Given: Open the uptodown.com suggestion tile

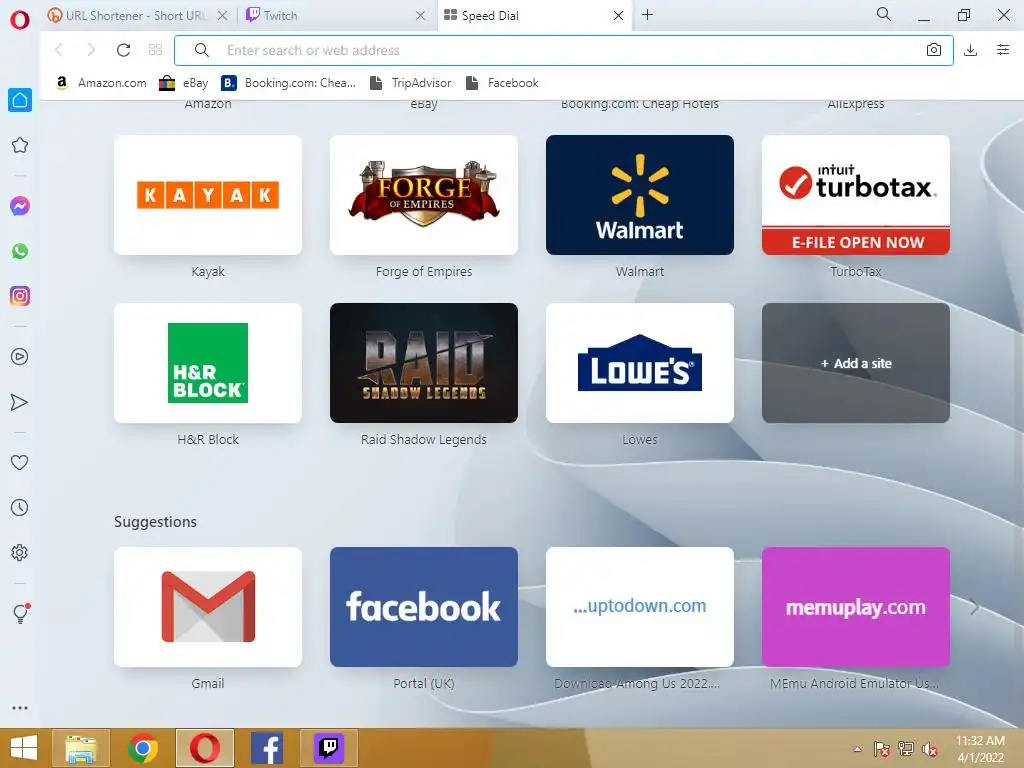Looking at the screenshot, I should [x=640, y=607].
